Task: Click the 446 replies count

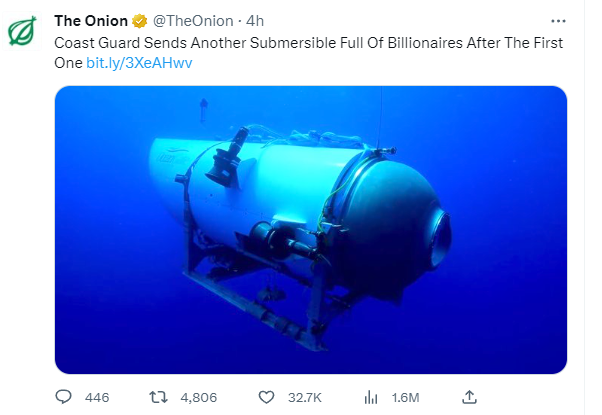Action: coord(97,397)
